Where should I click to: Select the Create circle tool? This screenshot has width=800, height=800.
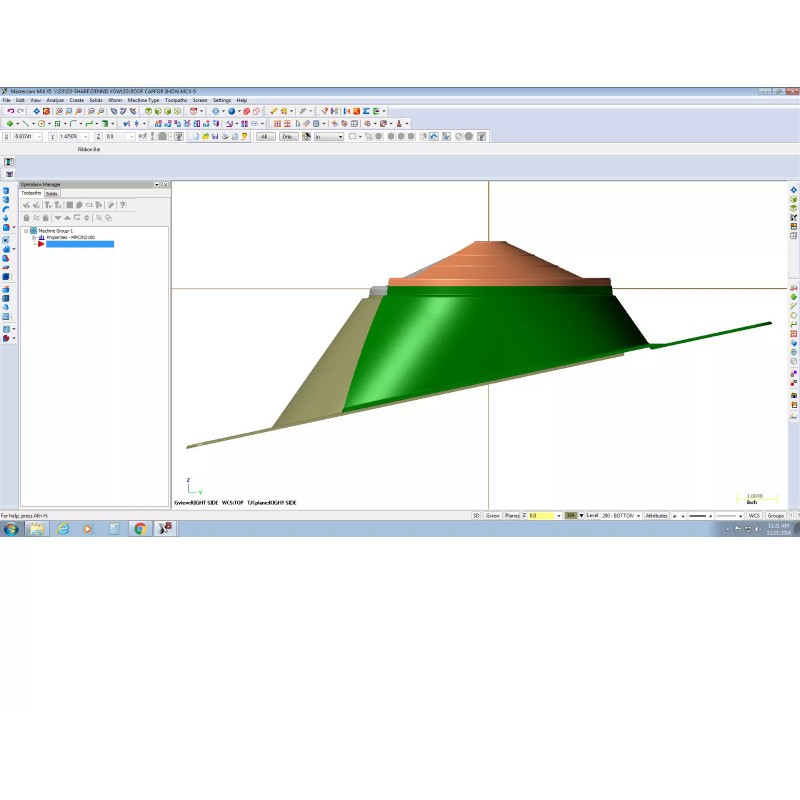(x=42, y=123)
